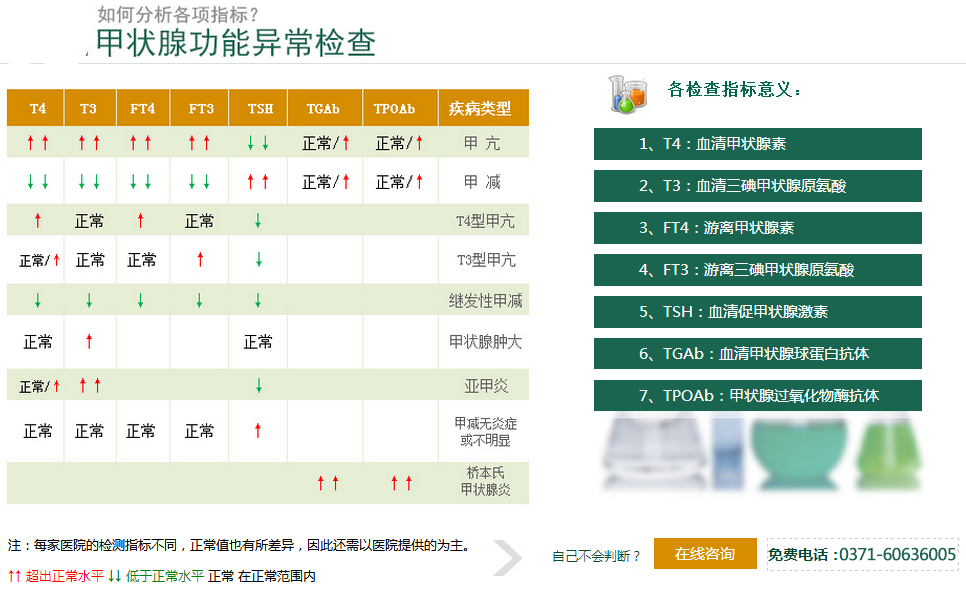Click the 疾病类型 column header
The height and width of the screenshot is (592, 966).
click(482, 108)
